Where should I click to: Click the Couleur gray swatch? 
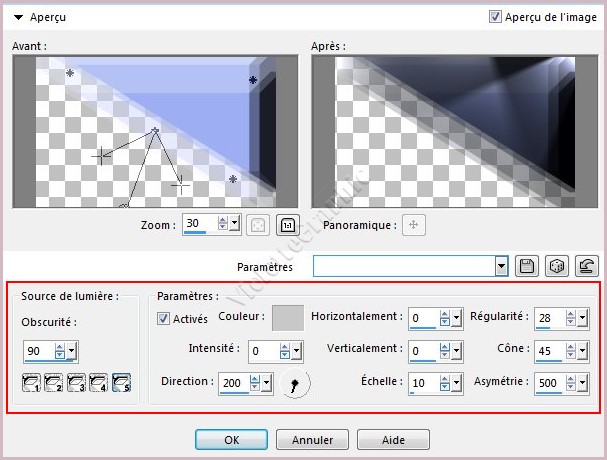pyautogui.click(x=288, y=318)
